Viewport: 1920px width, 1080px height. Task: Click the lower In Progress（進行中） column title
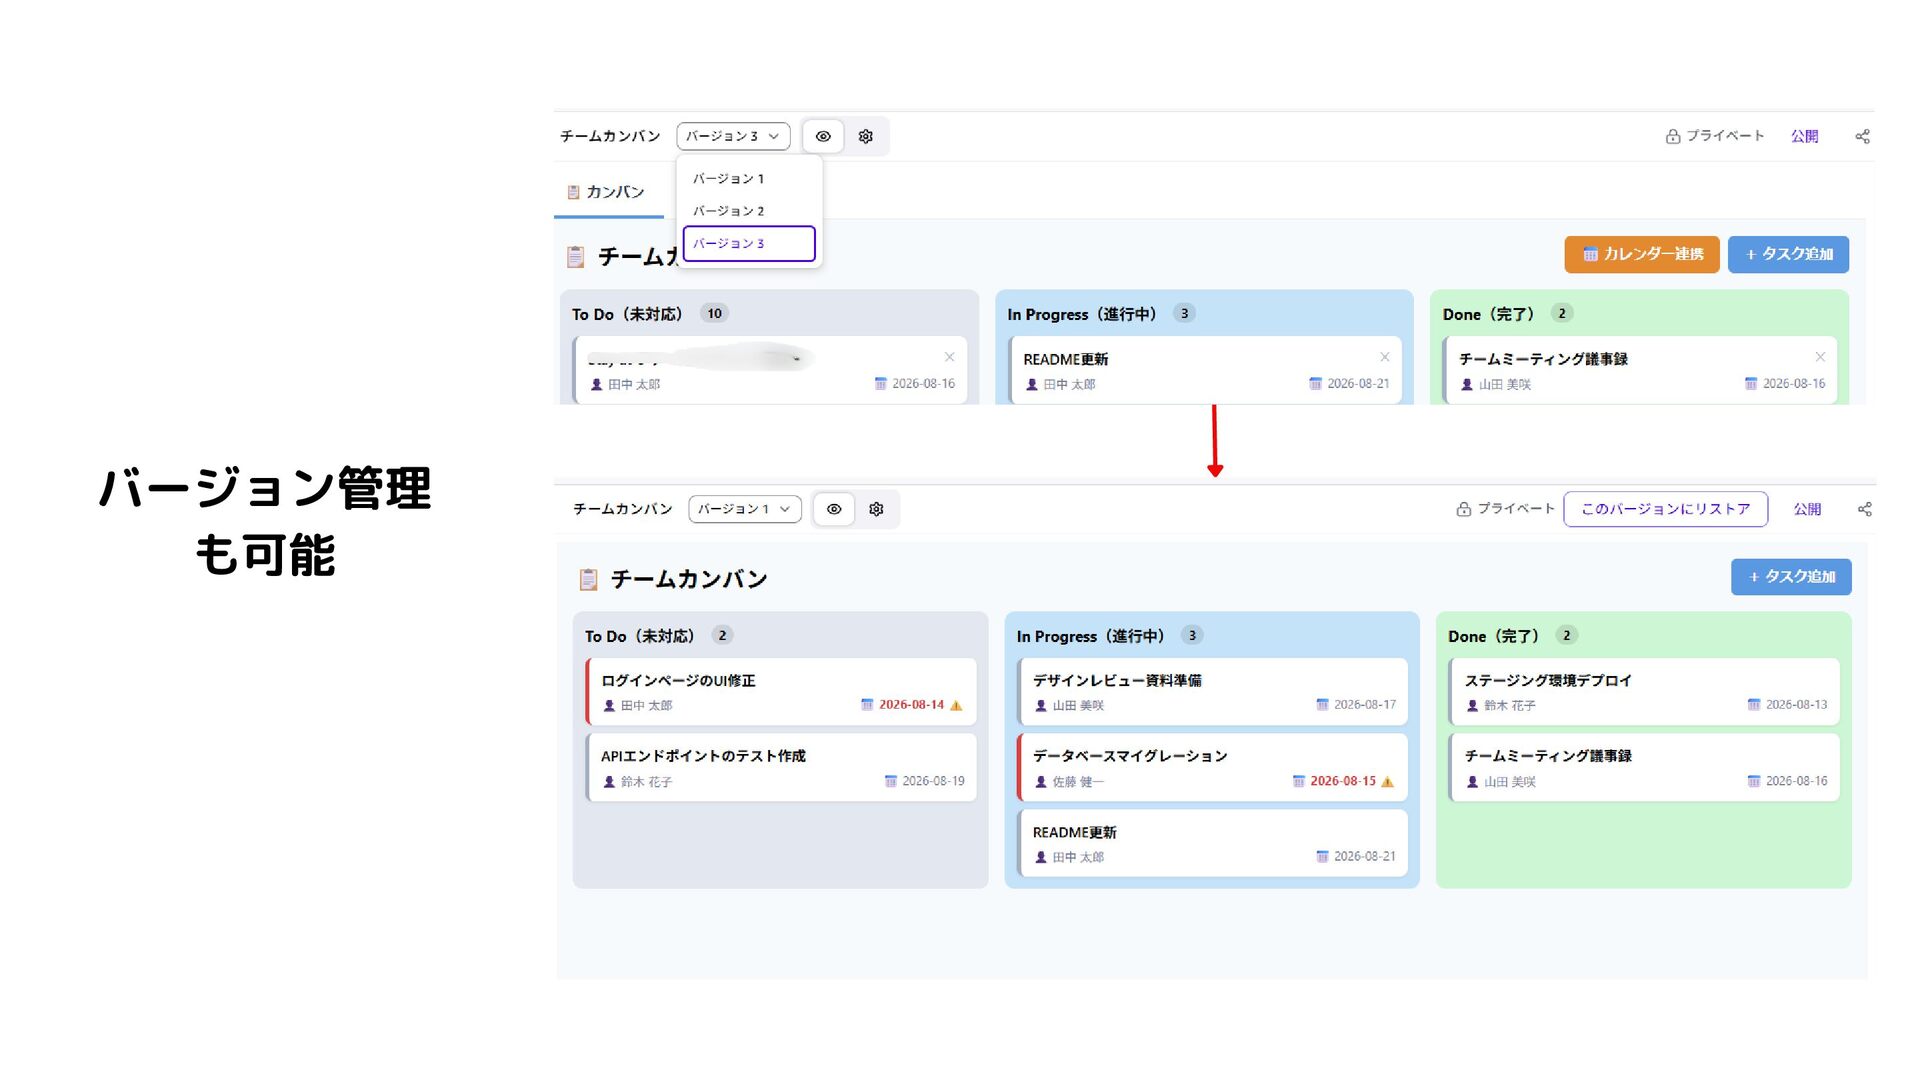coord(1091,637)
